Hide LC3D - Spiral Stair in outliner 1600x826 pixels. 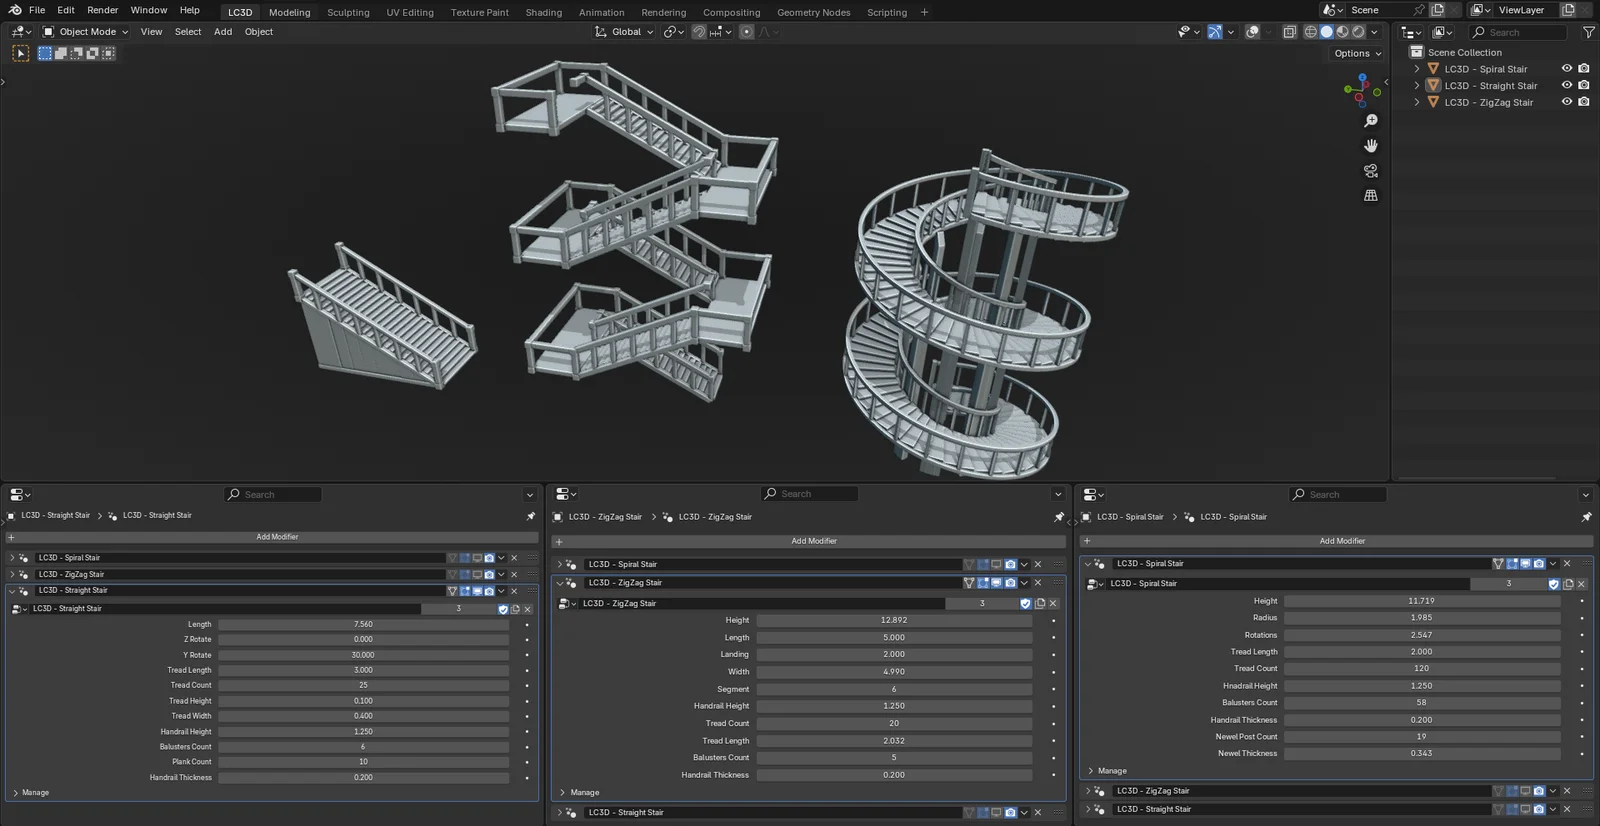point(1567,69)
